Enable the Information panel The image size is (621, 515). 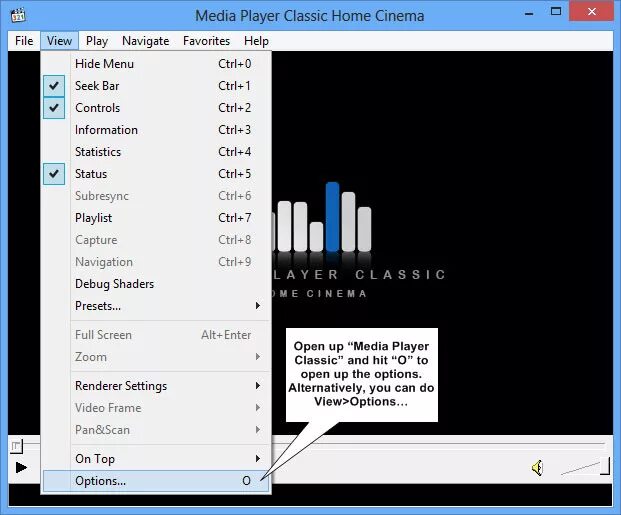156,130
